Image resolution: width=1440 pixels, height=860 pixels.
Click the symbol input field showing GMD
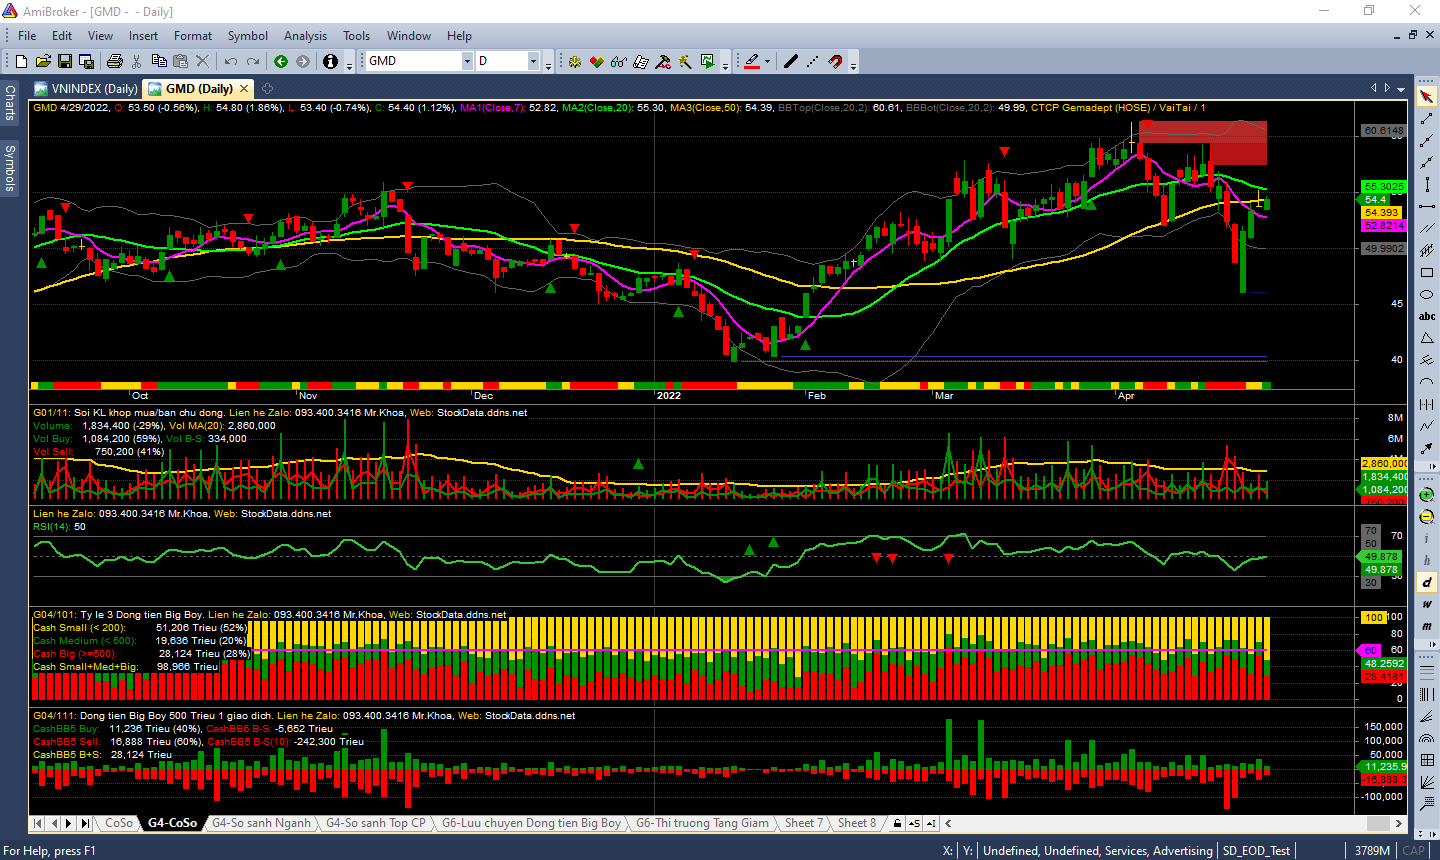[412, 61]
